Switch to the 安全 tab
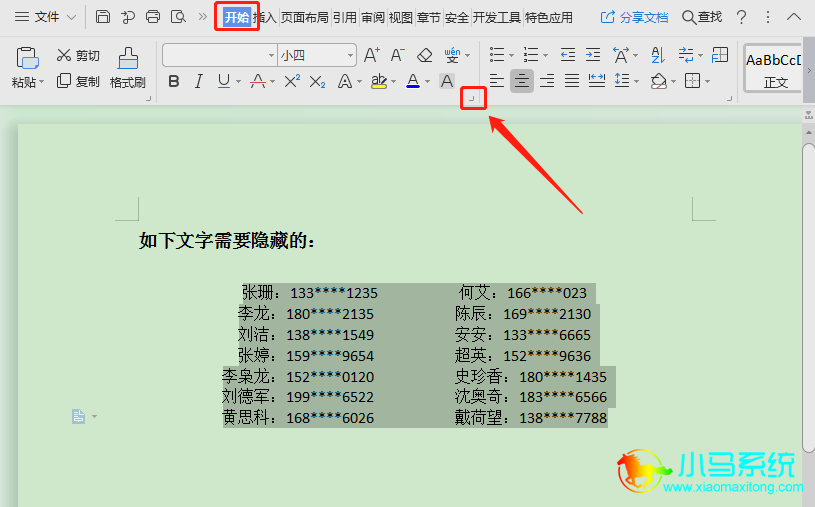The width and height of the screenshot is (815, 507). (457, 17)
